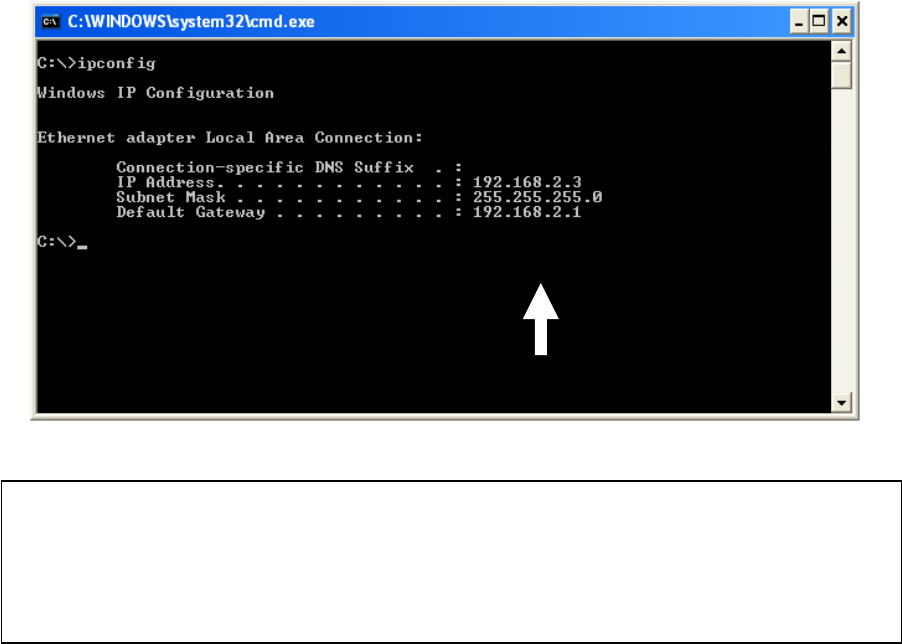The height and width of the screenshot is (644, 902).
Task: Click the IP address value 192.168.2.3
Action: click(x=527, y=182)
